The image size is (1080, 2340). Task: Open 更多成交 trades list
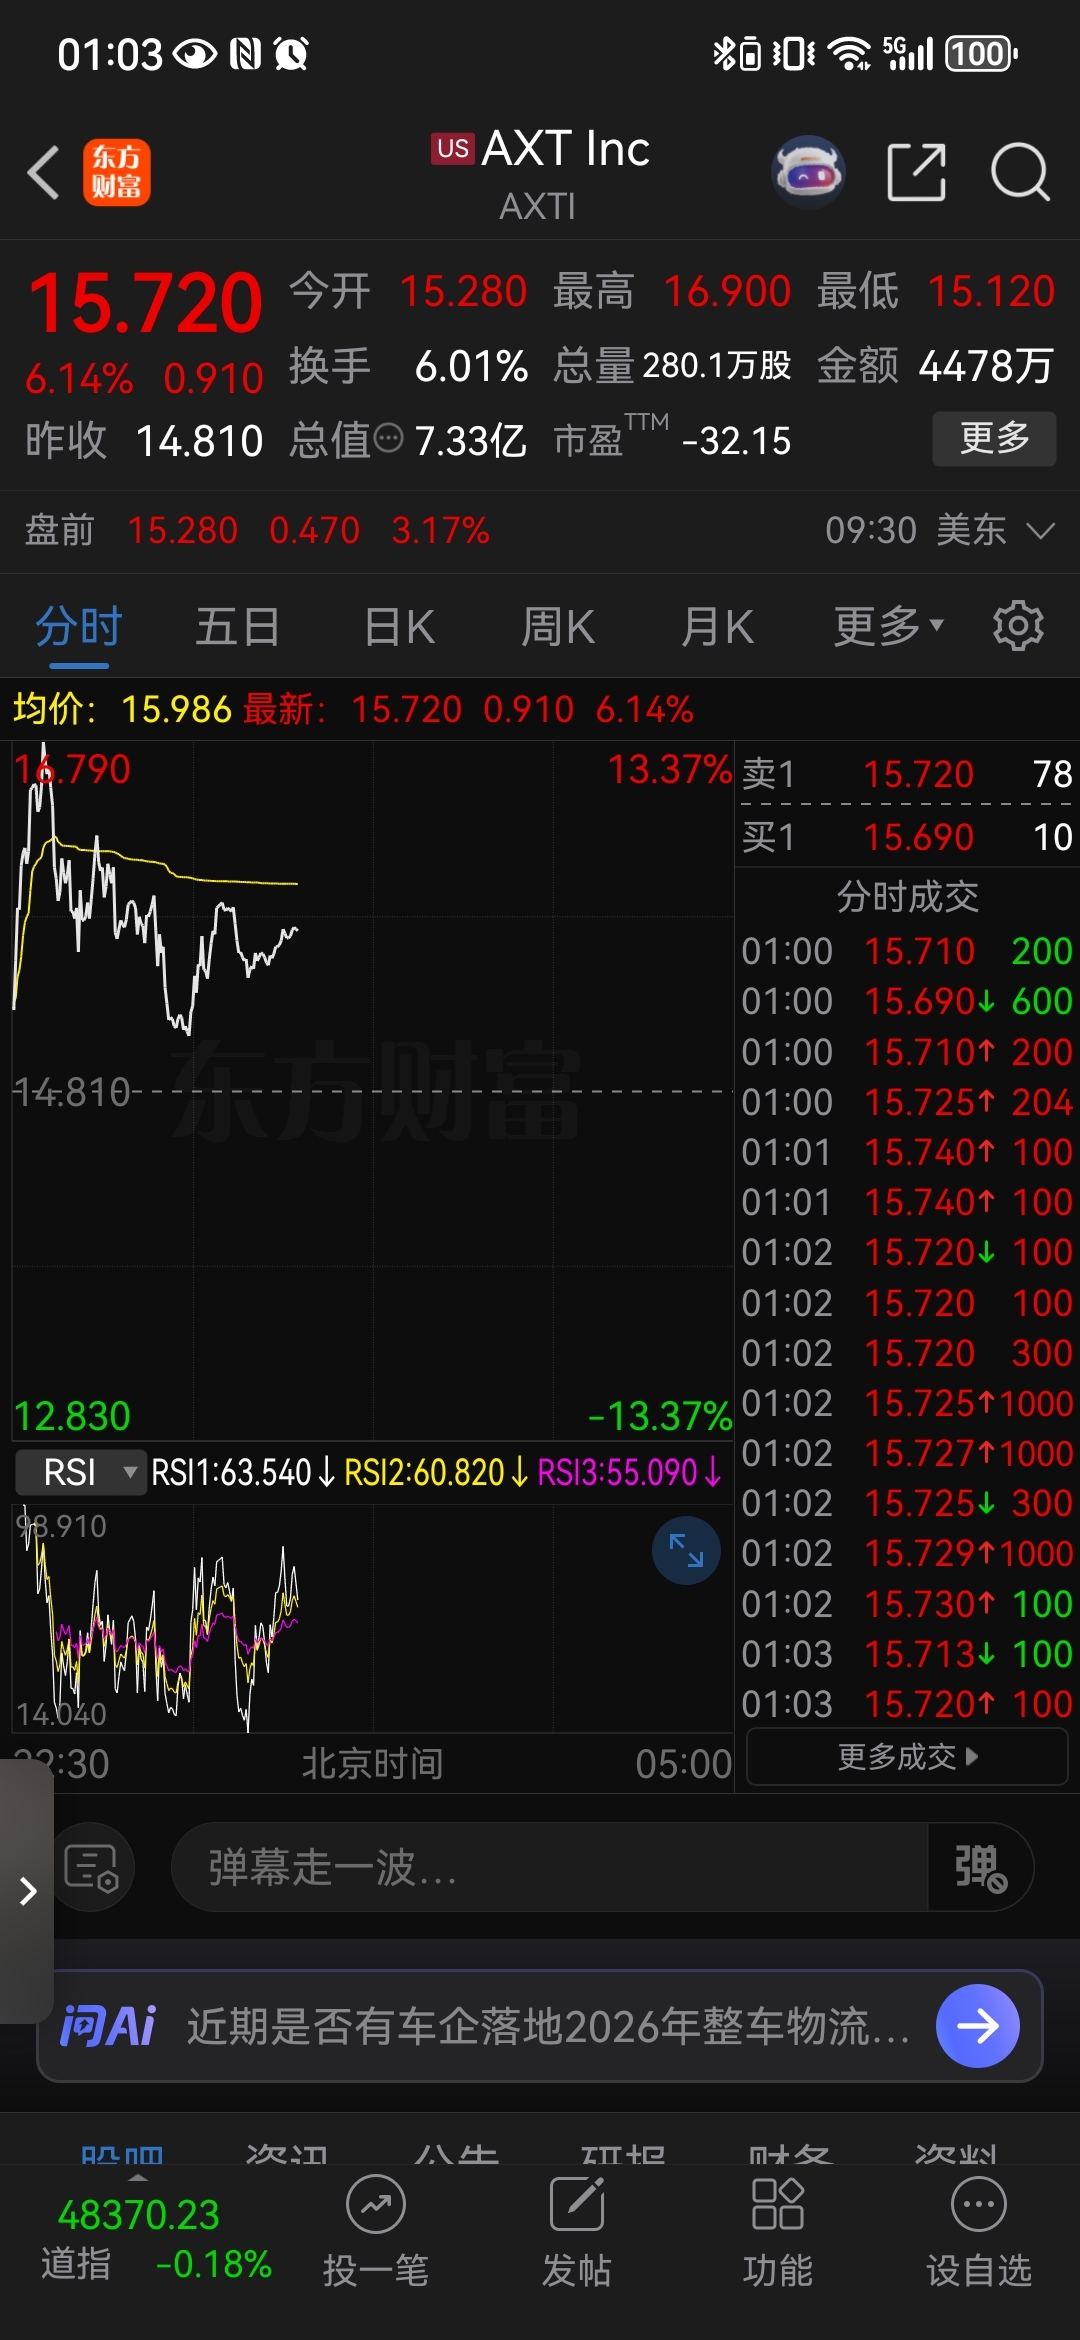tap(907, 1757)
